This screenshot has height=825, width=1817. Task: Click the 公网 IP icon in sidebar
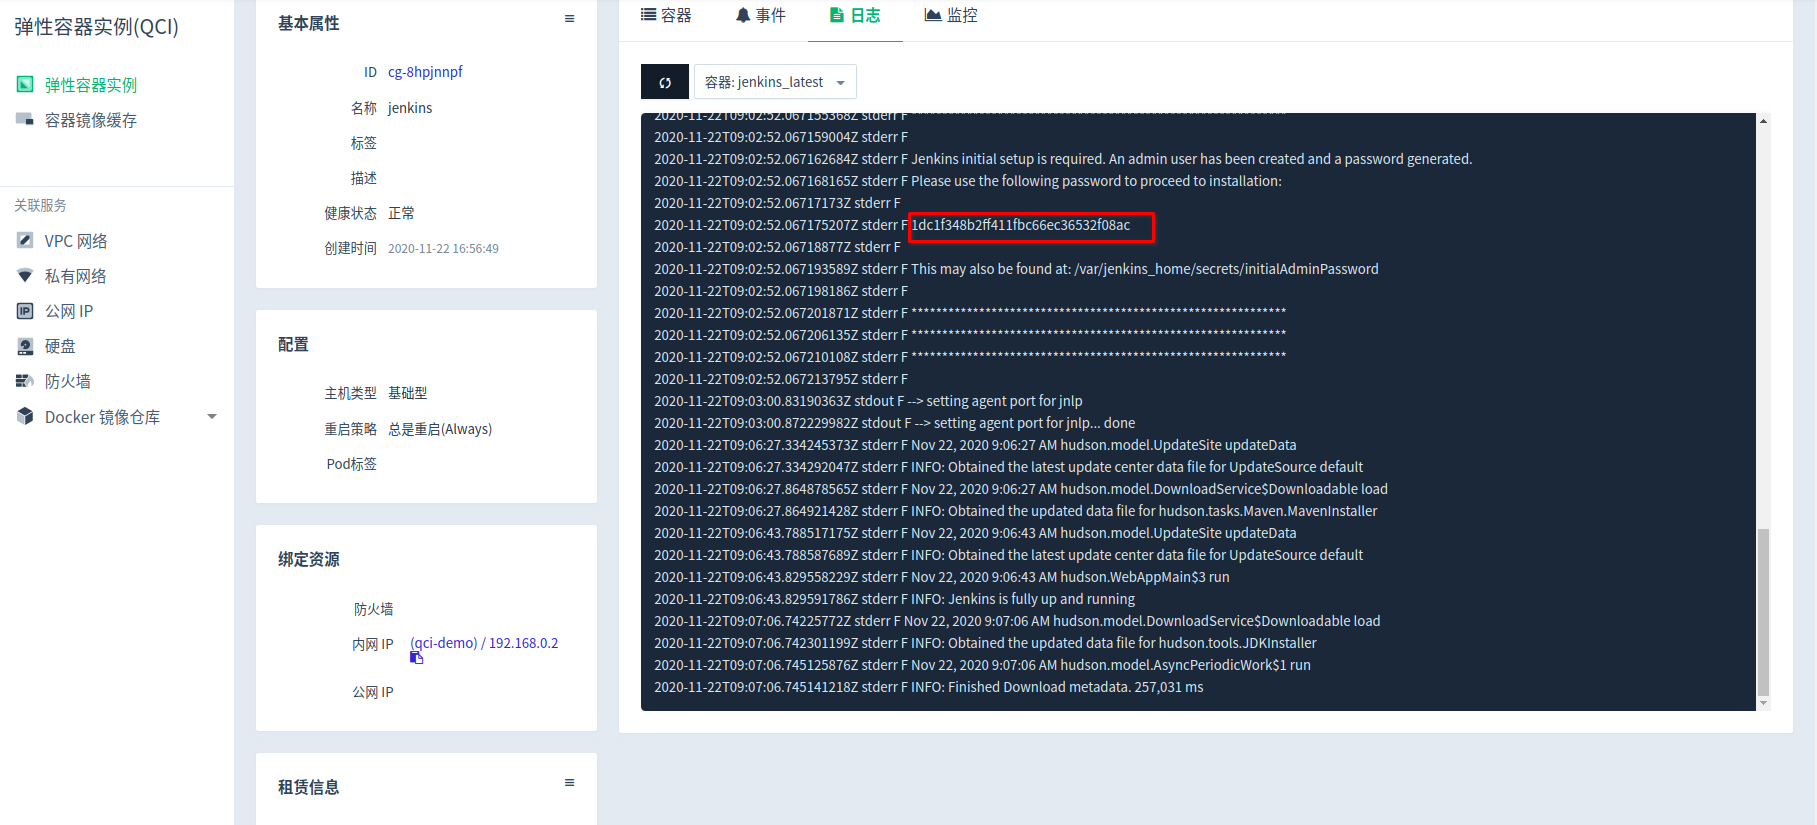[x=25, y=311]
